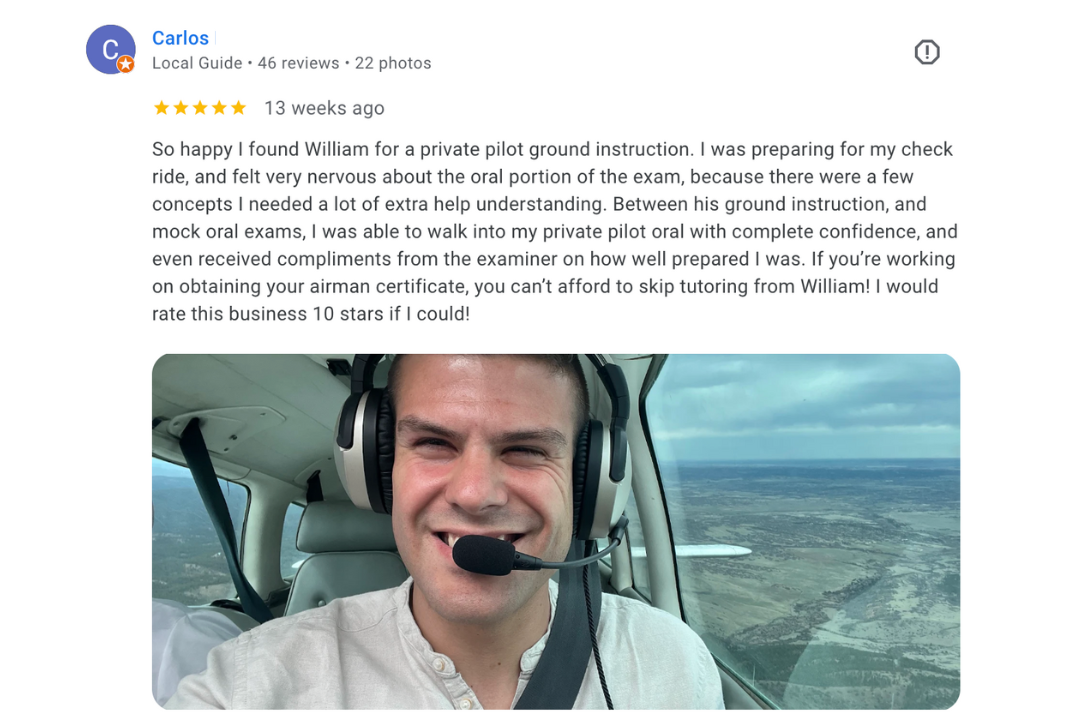This screenshot has height=720, width=1069.
Task: Click the "22 photos" count
Action: (x=393, y=63)
